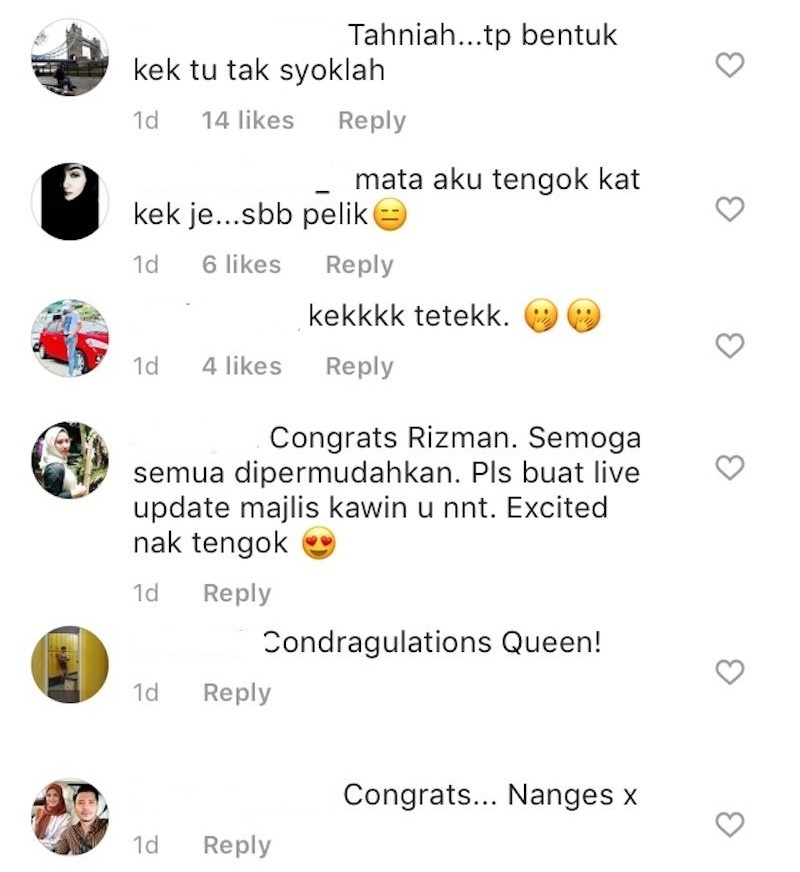Tap heart on 'mata aku tengok' comment
The width and height of the screenshot is (800, 872).
click(729, 209)
